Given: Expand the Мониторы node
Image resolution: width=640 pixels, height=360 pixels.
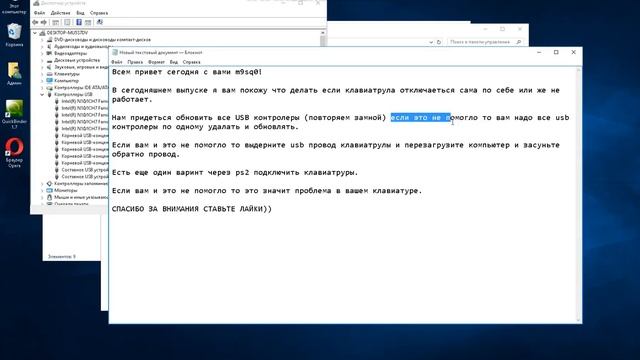Looking at the screenshot, I should [42, 191].
